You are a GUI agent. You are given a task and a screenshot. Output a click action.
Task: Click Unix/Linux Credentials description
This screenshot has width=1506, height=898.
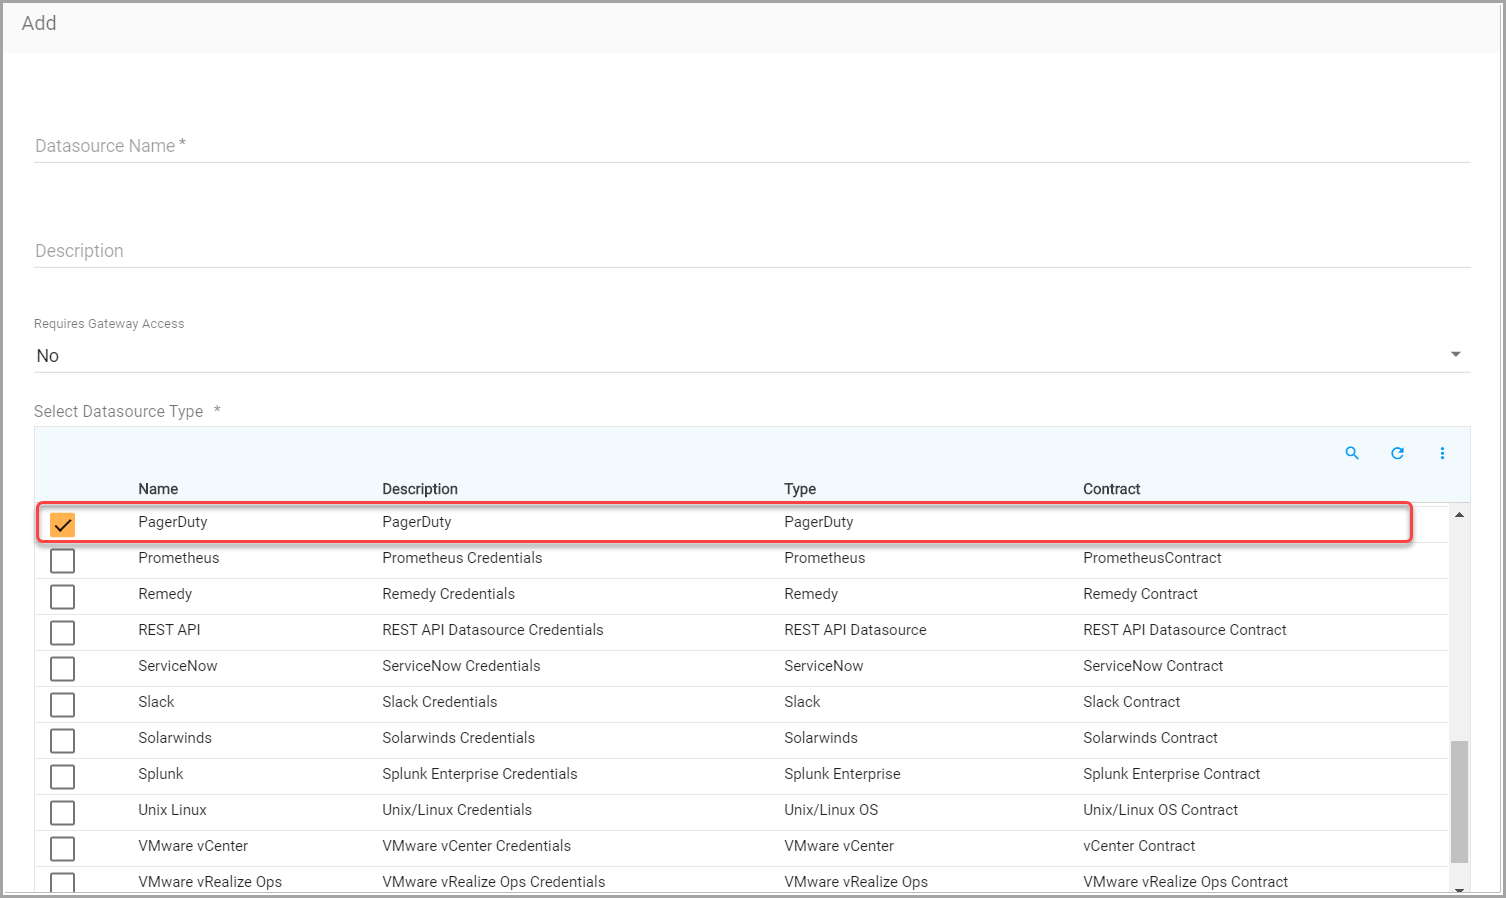coord(457,810)
